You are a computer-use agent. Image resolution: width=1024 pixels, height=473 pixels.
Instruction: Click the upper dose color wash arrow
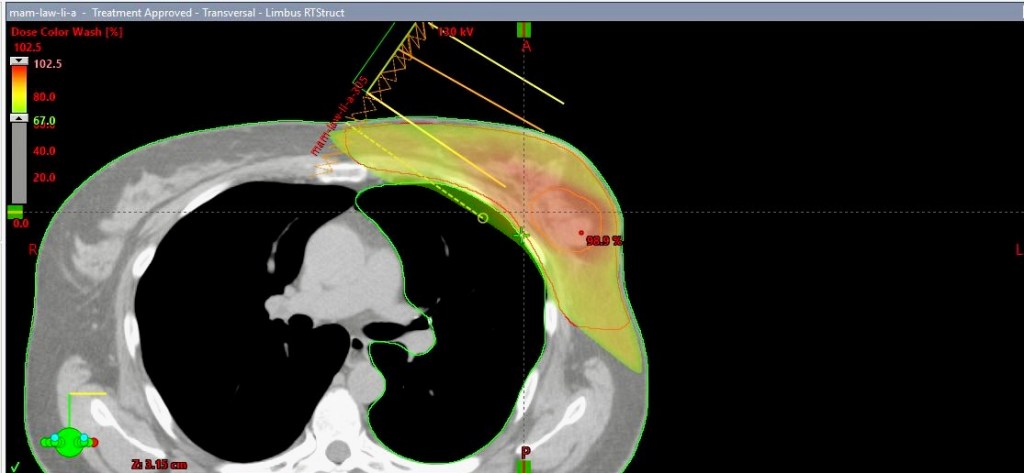tap(19, 62)
